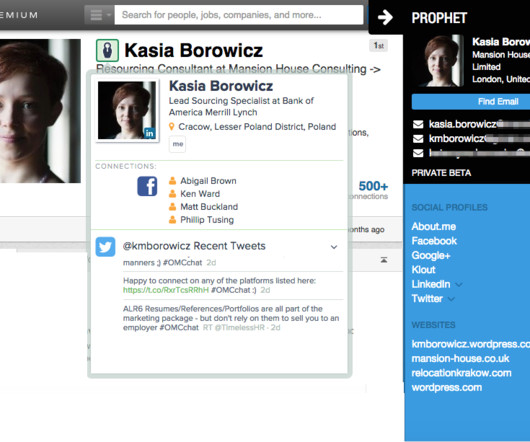
Task: Click the third envelope icon in Prophet
Action: (x=418, y=153)
